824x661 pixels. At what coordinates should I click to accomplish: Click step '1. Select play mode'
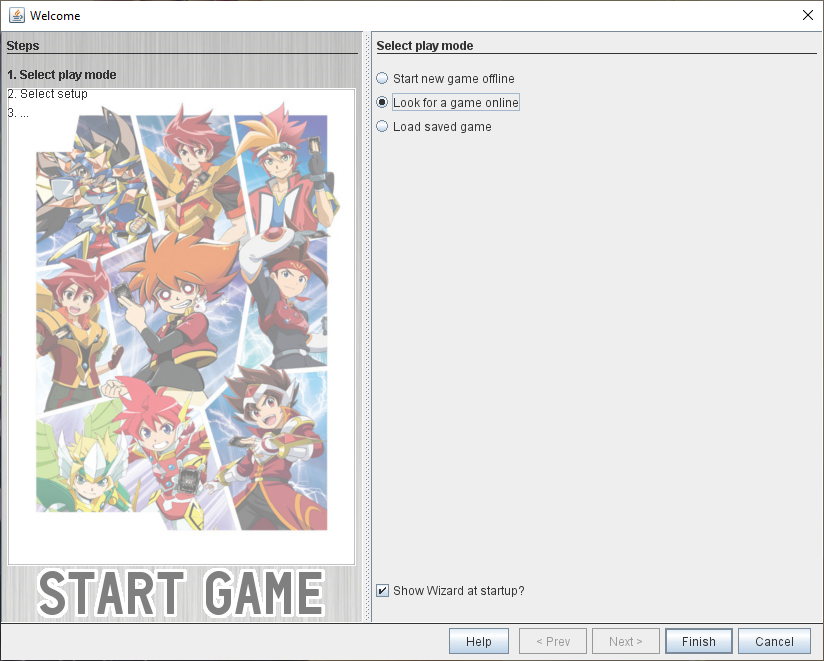pos(61,75)
